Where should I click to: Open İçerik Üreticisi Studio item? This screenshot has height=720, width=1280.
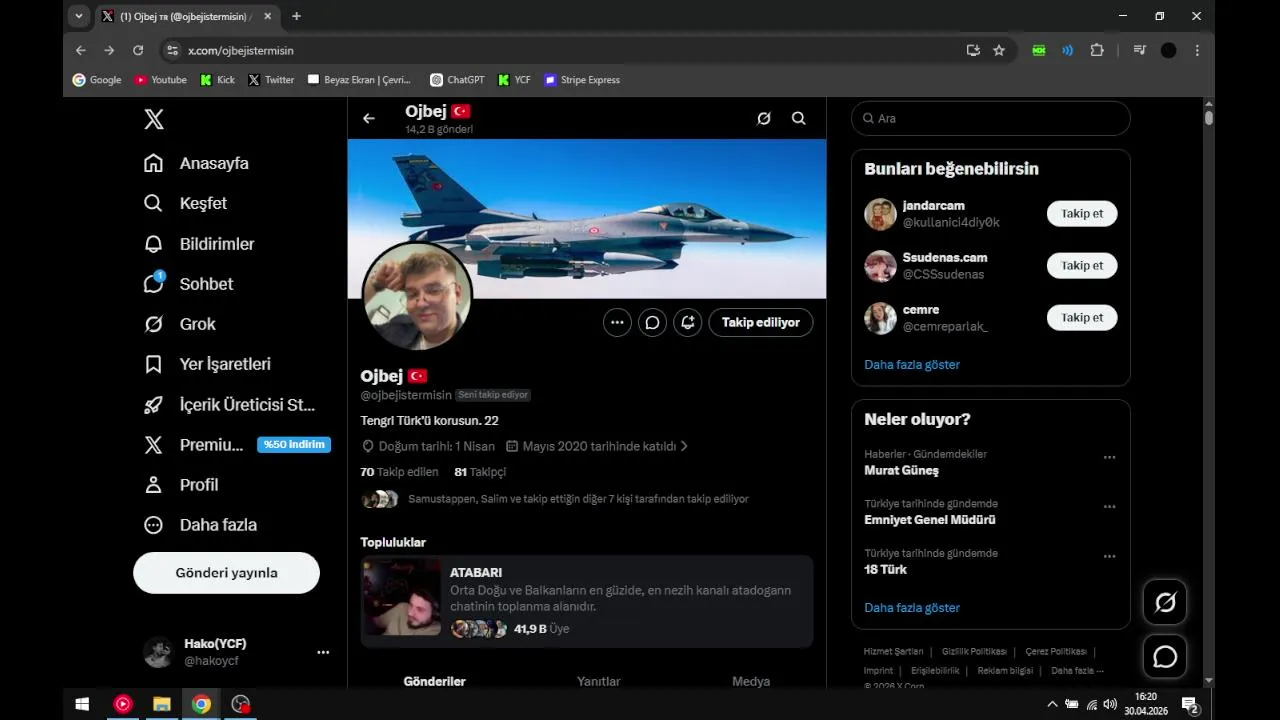229,405
